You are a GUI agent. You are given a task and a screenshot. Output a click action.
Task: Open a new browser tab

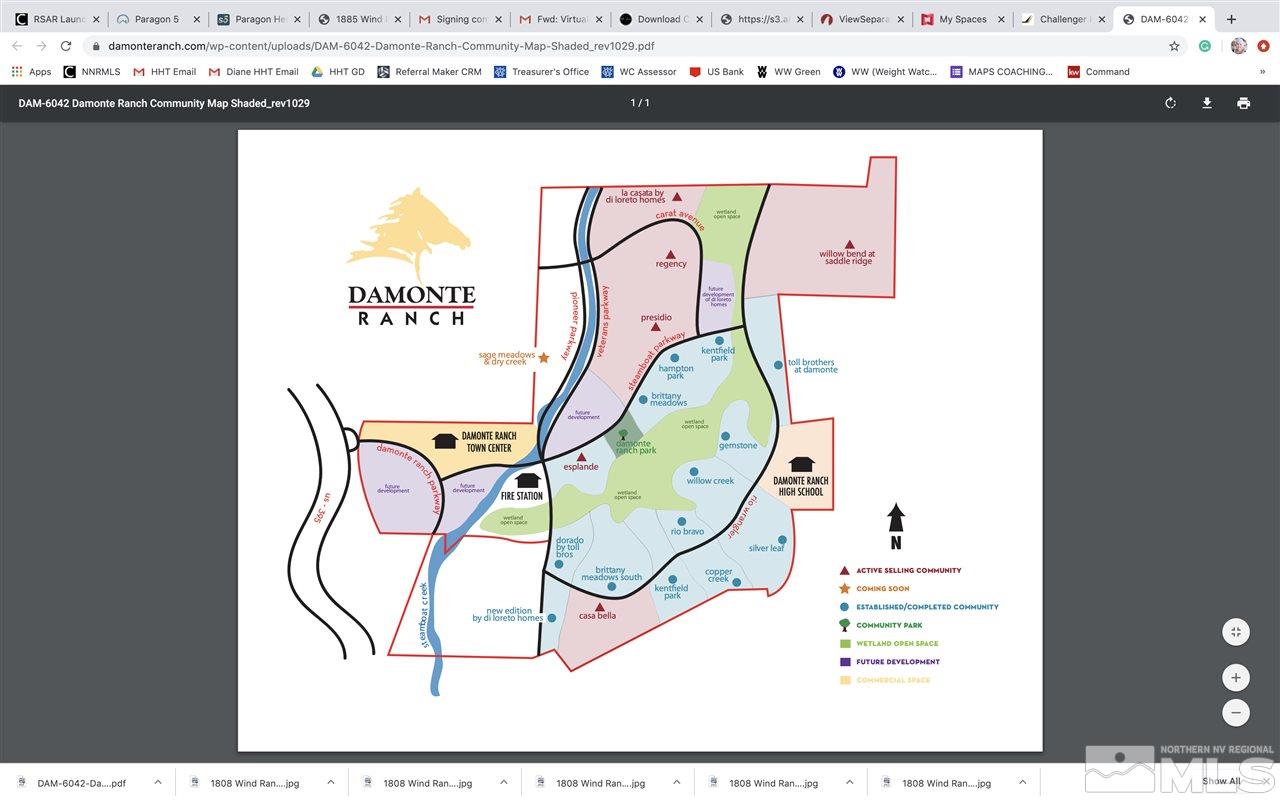(1231, 19)
